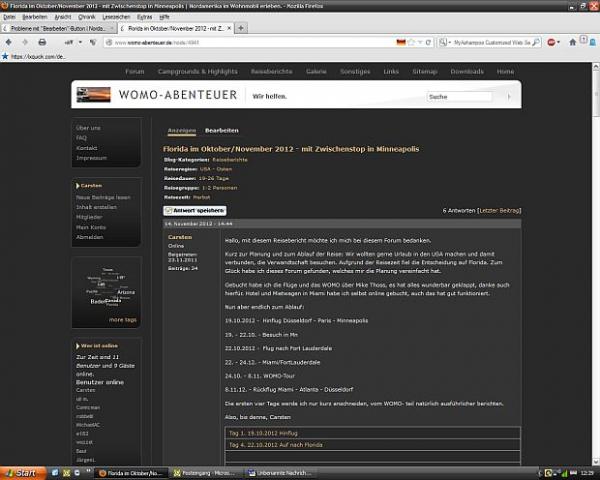The image size is (600, 480).
Task: Open the Hilfe menu
Action: tap(164, 17)
